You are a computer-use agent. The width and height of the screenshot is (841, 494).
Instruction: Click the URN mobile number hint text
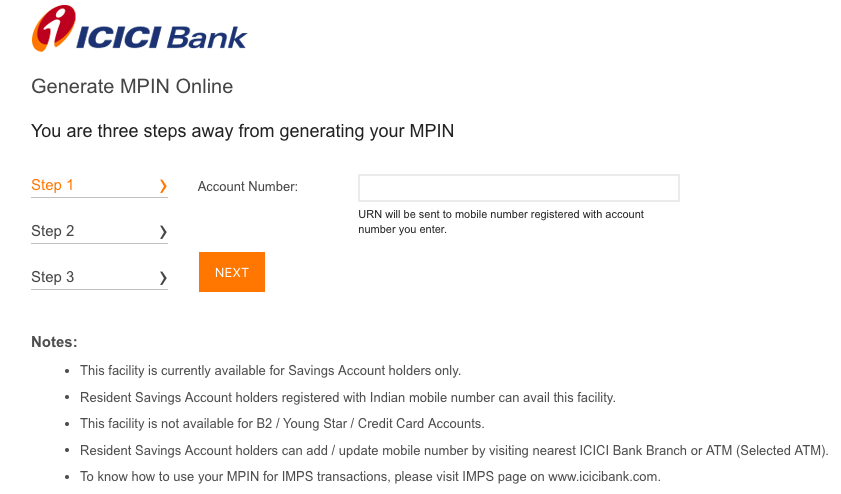(x=501, y=222)
